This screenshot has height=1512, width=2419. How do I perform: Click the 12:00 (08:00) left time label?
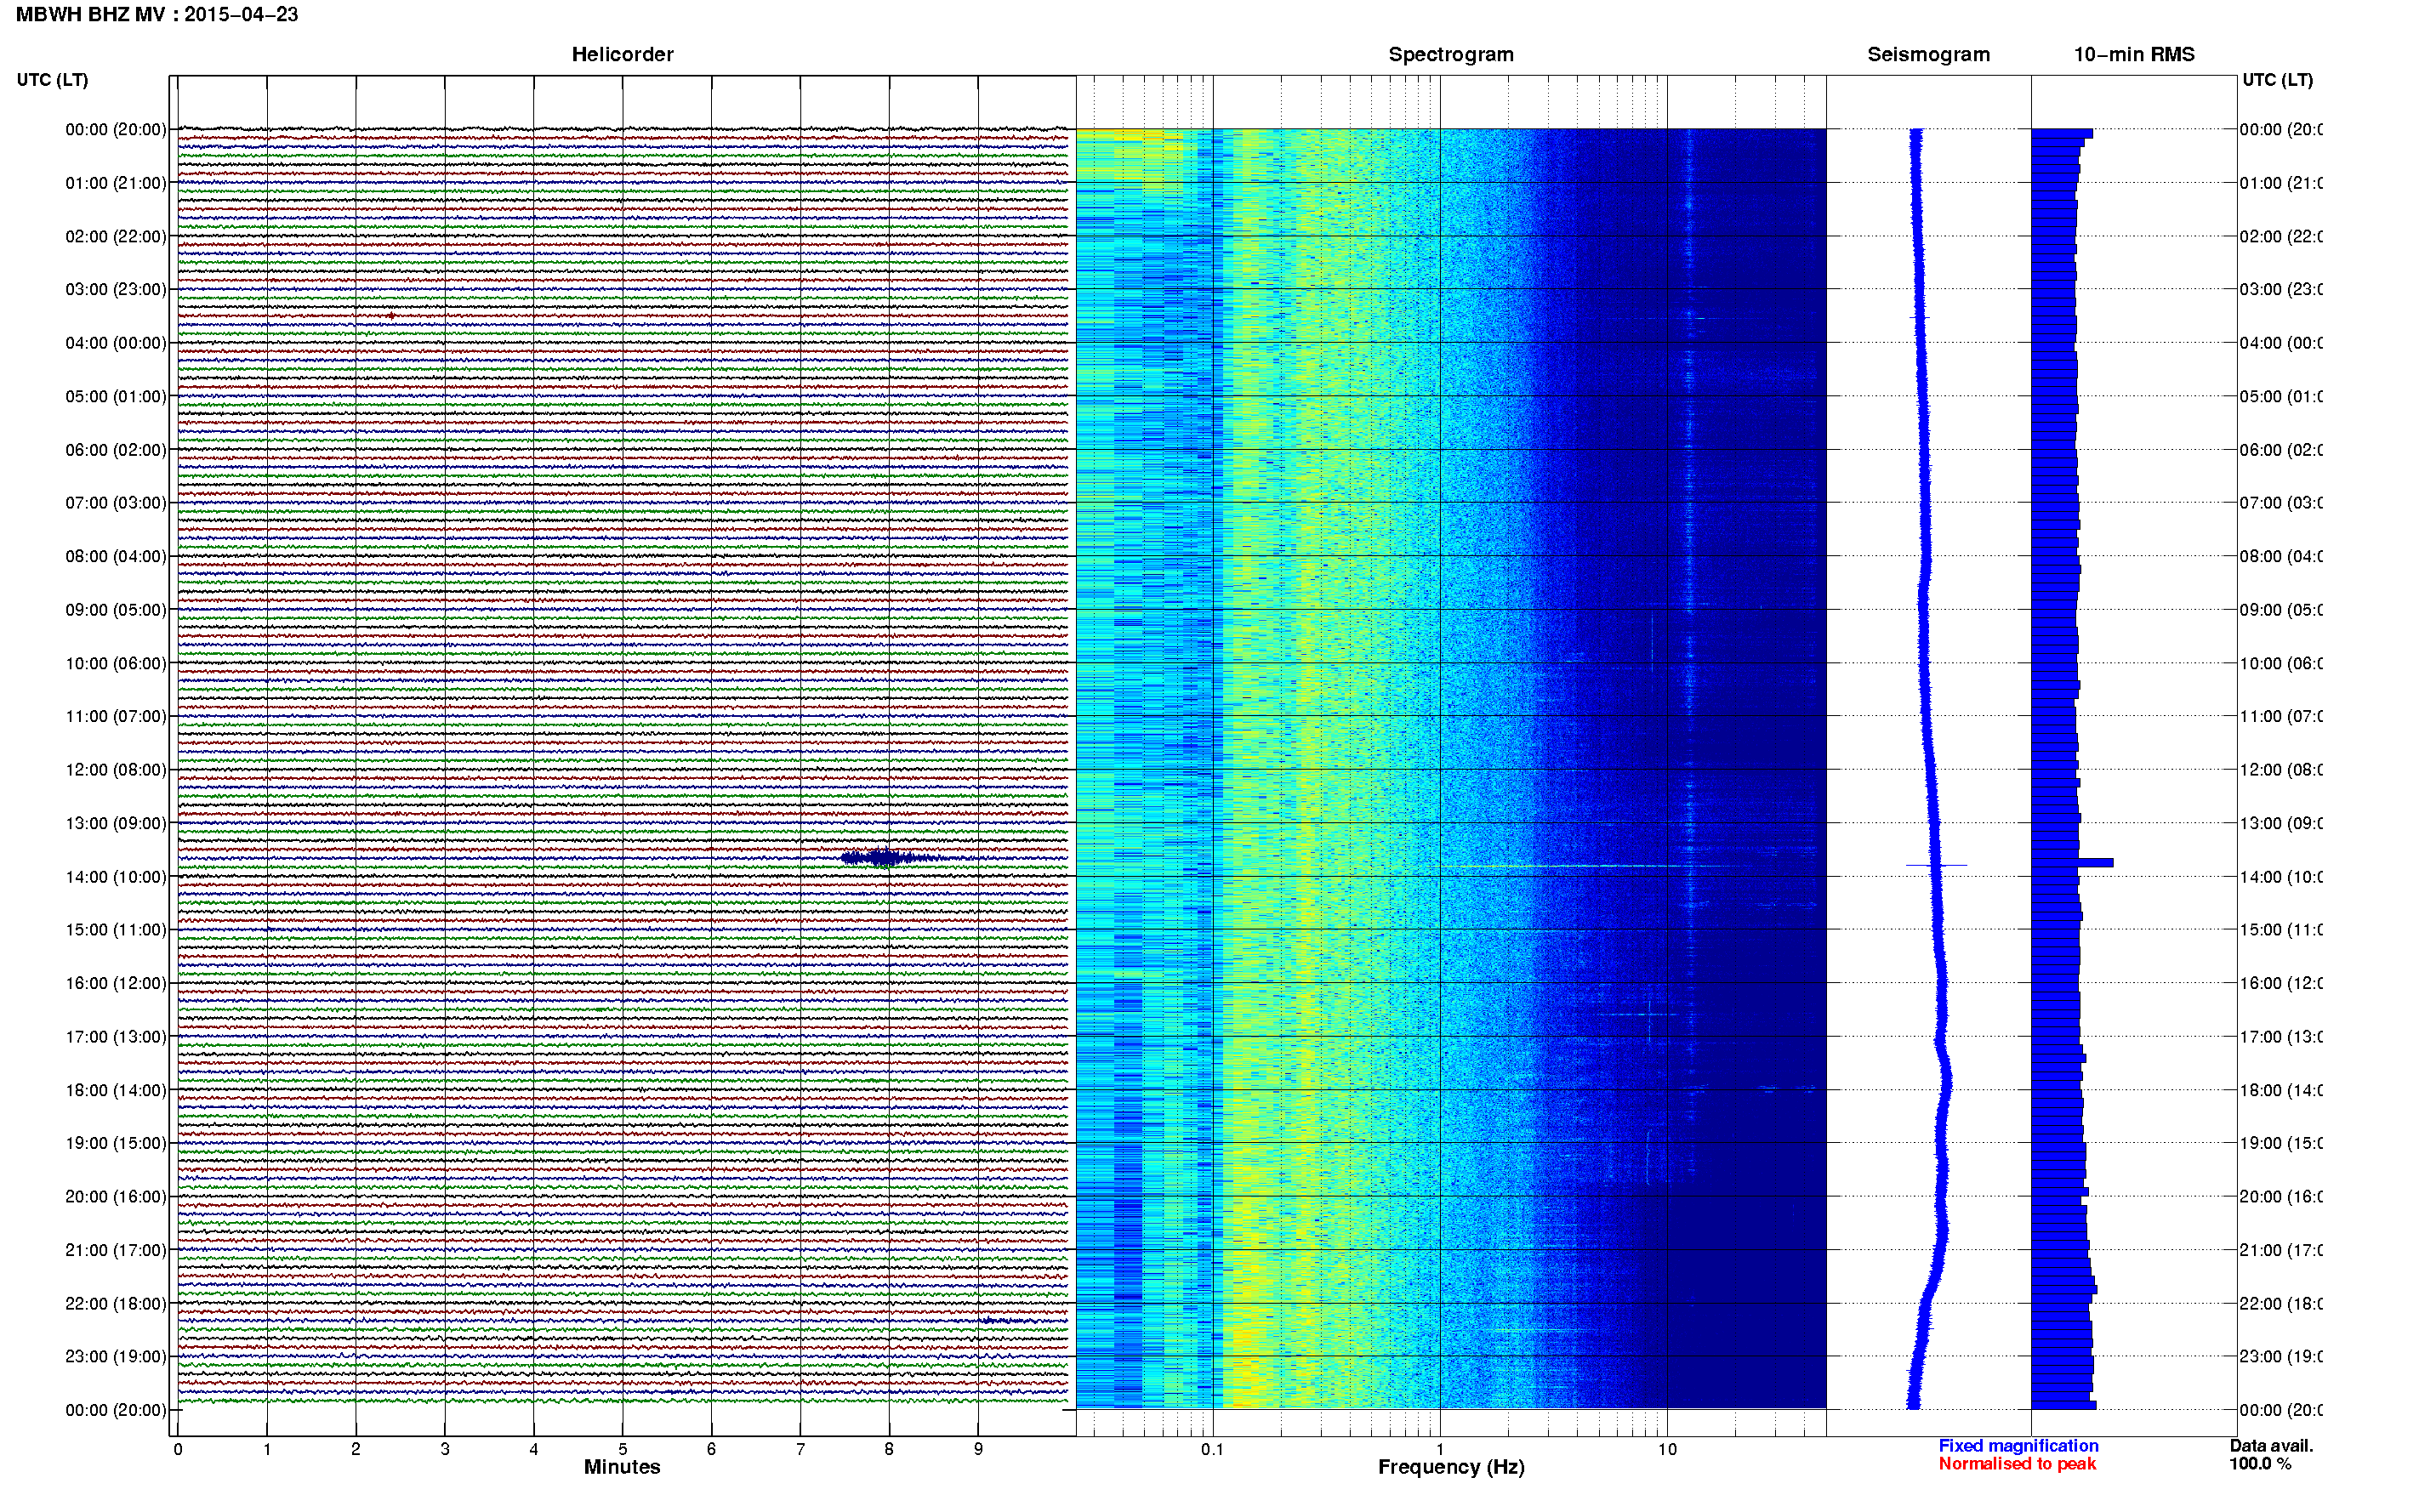pyautogui.click(x=116, y=770)
